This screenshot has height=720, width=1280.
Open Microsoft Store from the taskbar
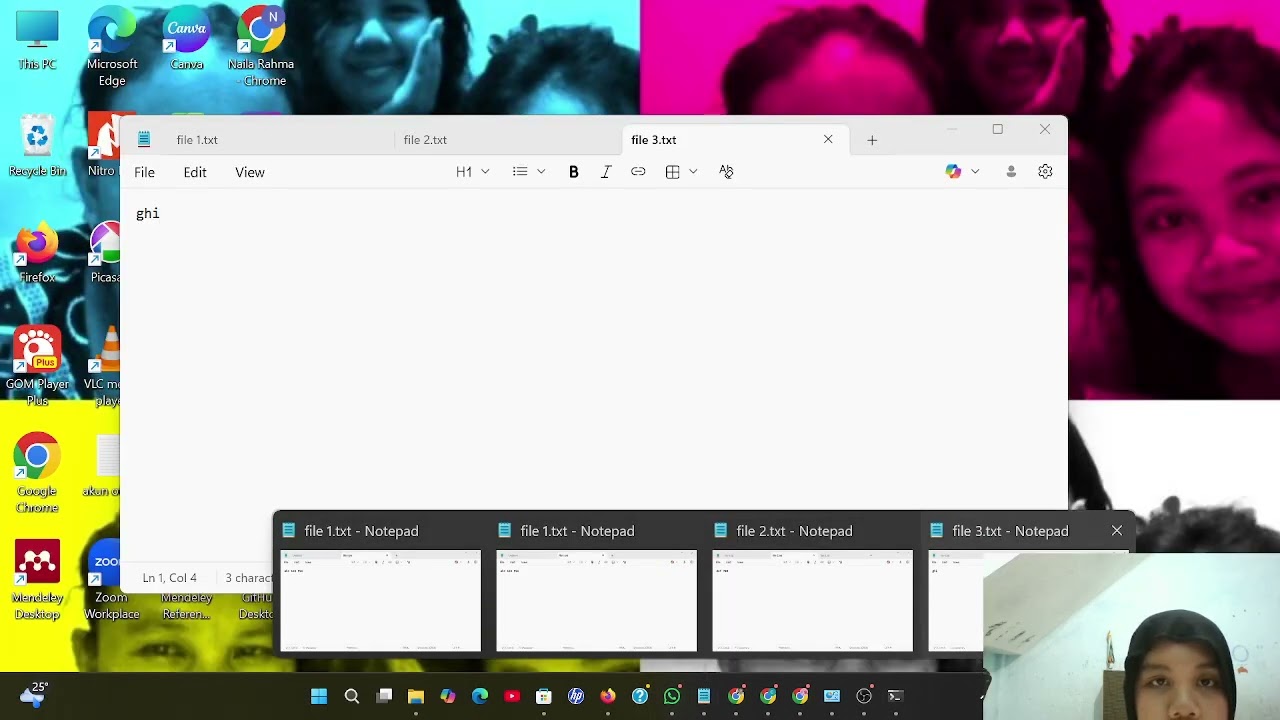click(544, 696)
